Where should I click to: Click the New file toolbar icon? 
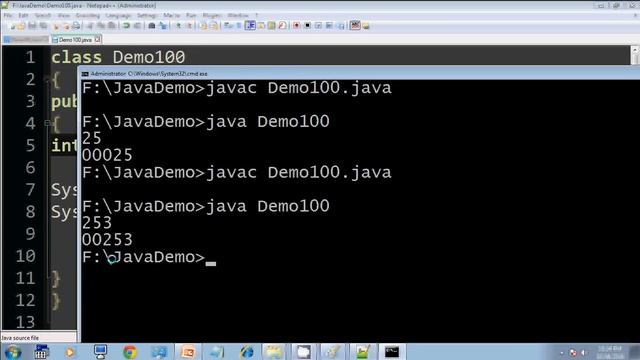(11, 26)
